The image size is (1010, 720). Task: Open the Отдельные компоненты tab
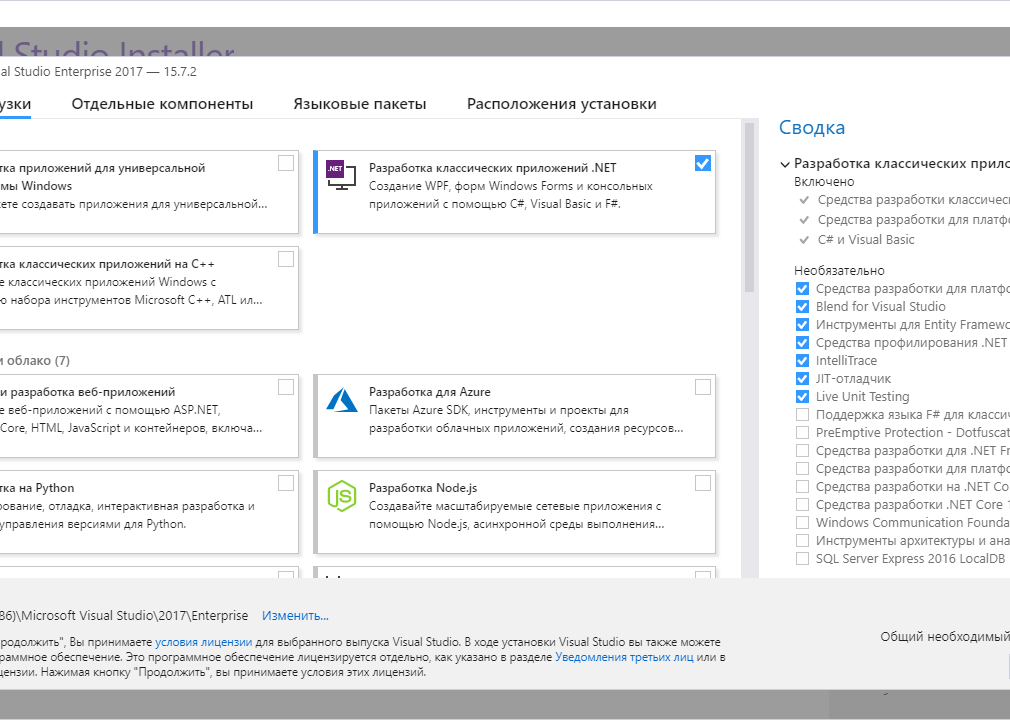[x=162, y=104]
